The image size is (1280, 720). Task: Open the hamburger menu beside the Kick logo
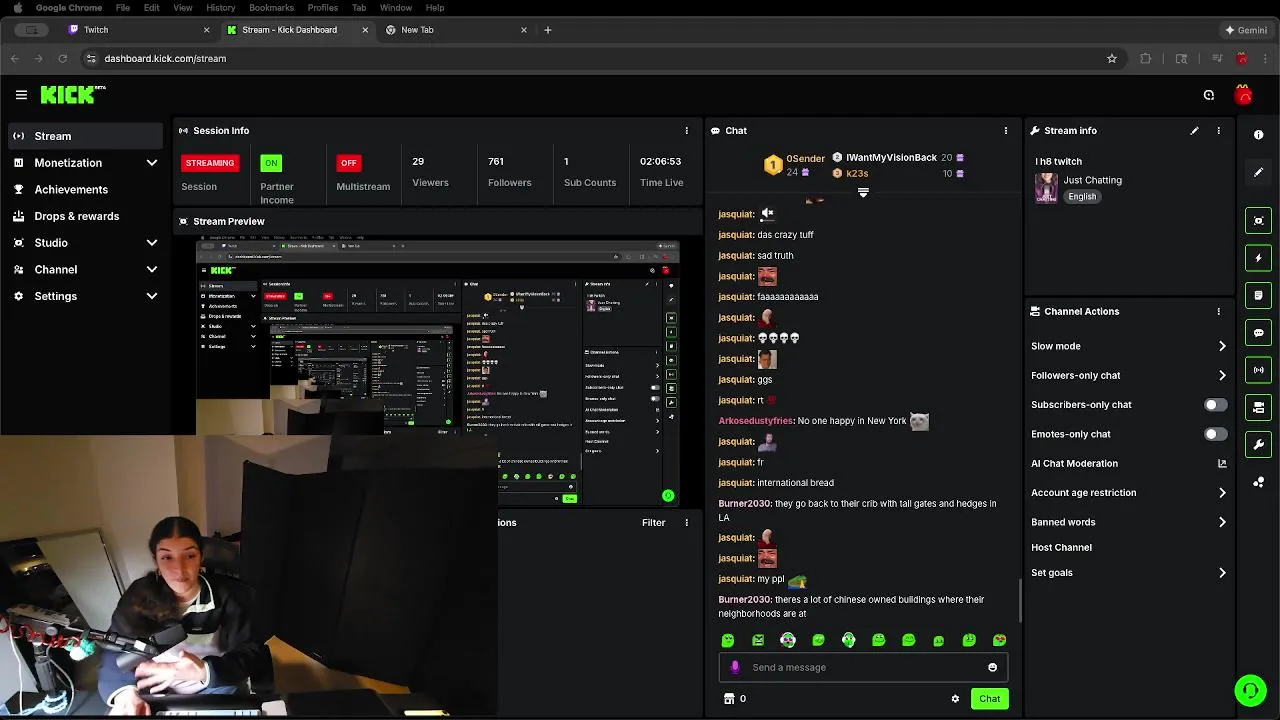pyautogui.click(x=21, y=95)
